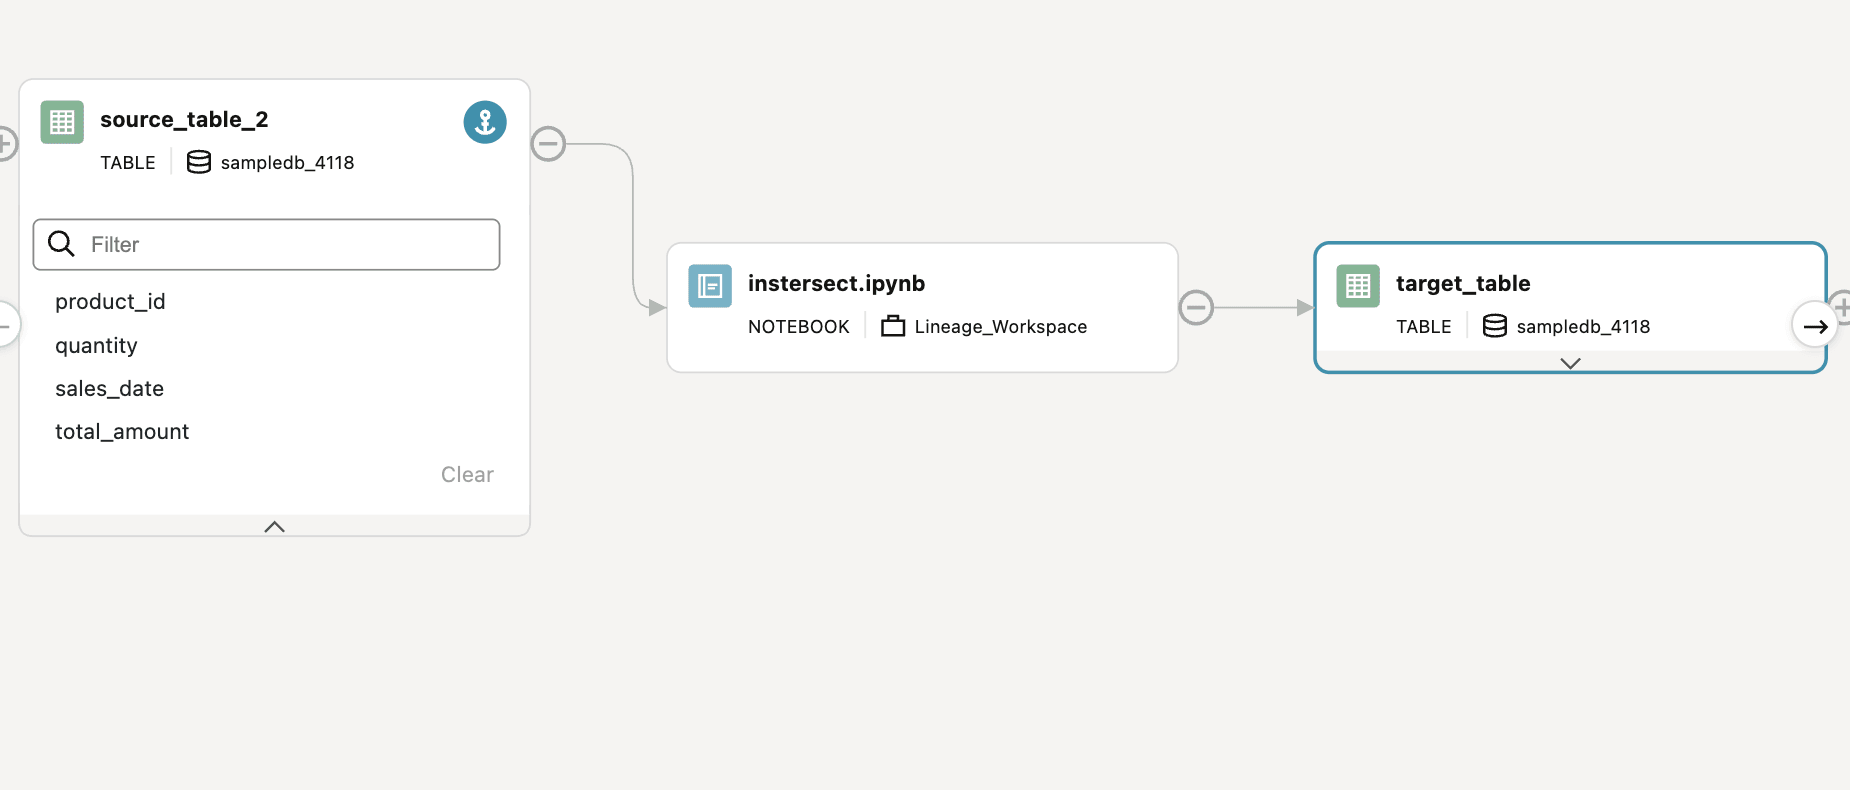This screenshot has width=1850, height=790.
Task: Select the total_amount column
Action: (x=122, y=432)
